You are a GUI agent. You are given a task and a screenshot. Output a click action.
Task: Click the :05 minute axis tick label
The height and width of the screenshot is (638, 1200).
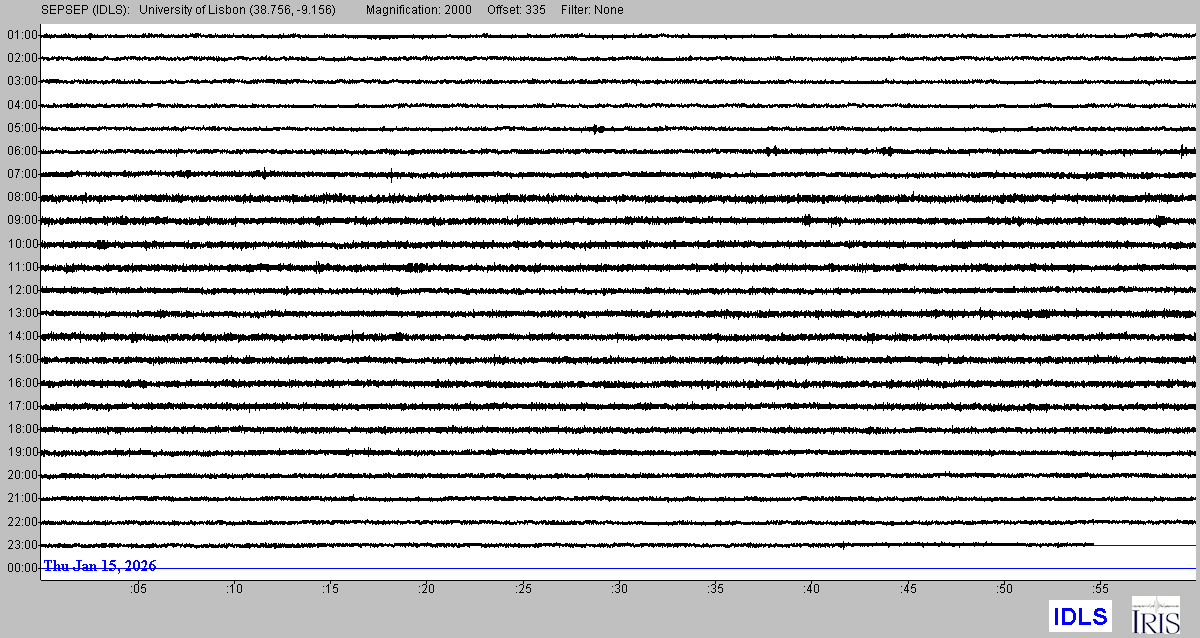(138, 590)
